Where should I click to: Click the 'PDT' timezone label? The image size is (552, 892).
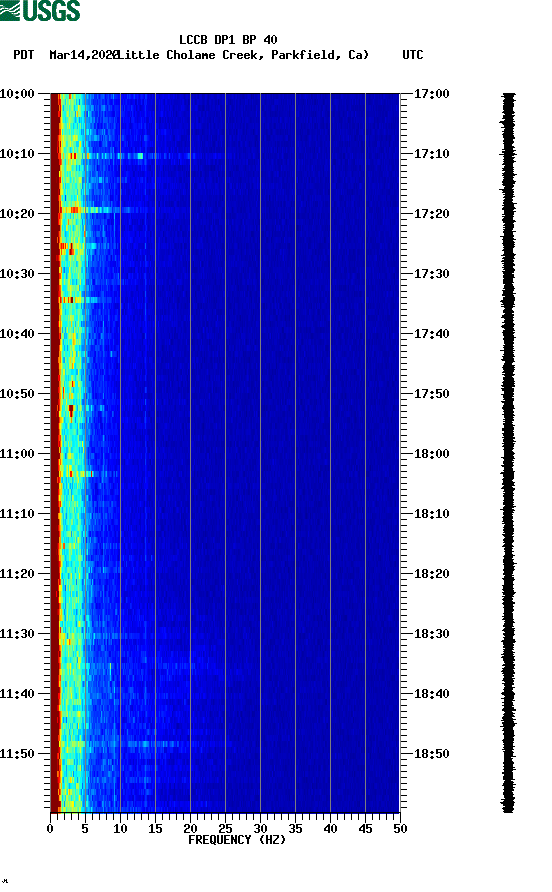(x=23, y=55)
